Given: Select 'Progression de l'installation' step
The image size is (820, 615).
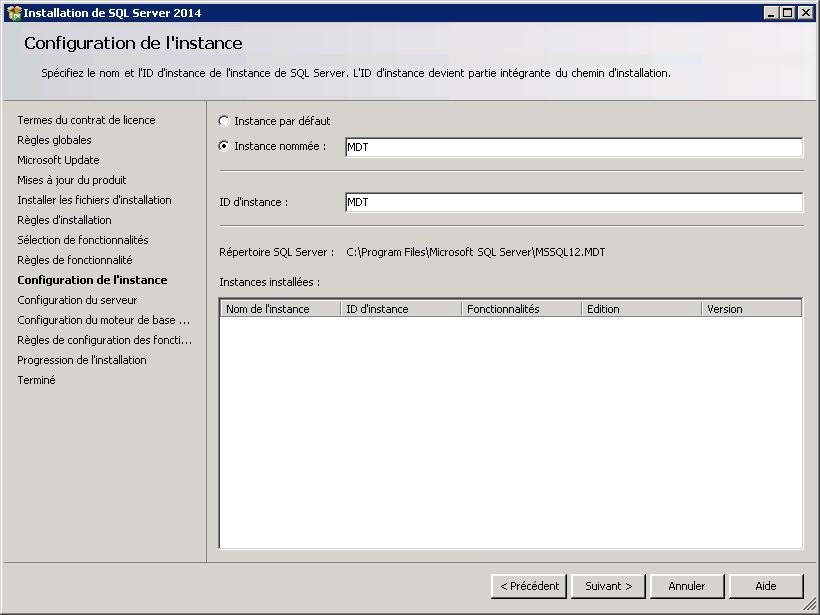Looking at the screenshot, I should coord(82,360).
